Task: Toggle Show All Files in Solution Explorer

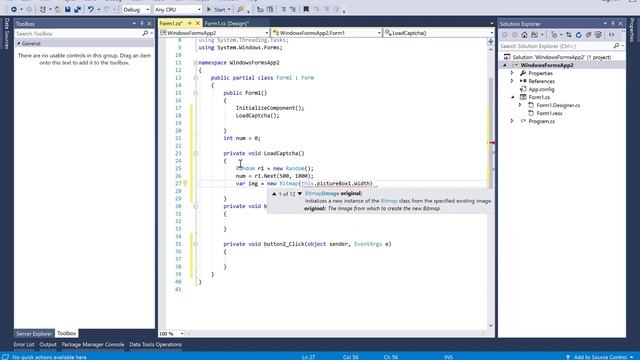Action: tap(598, 35)
